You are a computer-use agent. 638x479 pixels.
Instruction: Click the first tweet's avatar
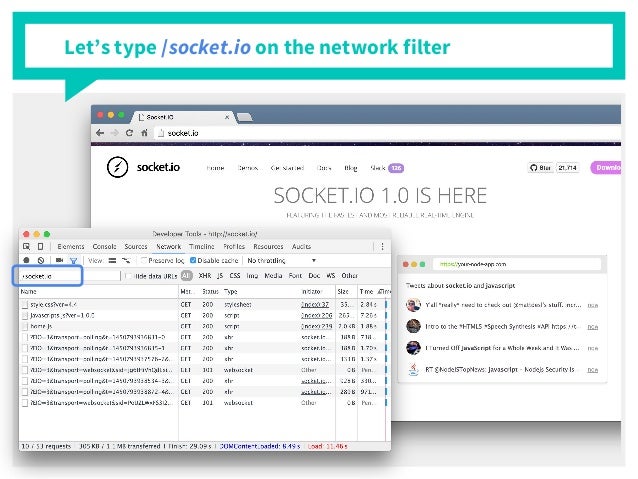click(x=413, y=304)
